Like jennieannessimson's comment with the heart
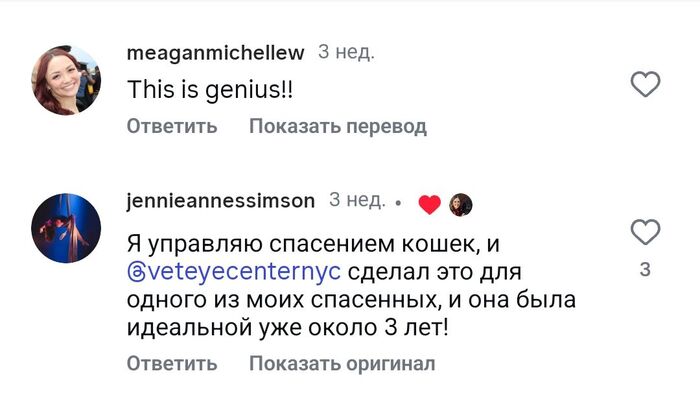The width and height of the screenshot is (700, 406). 646,233
